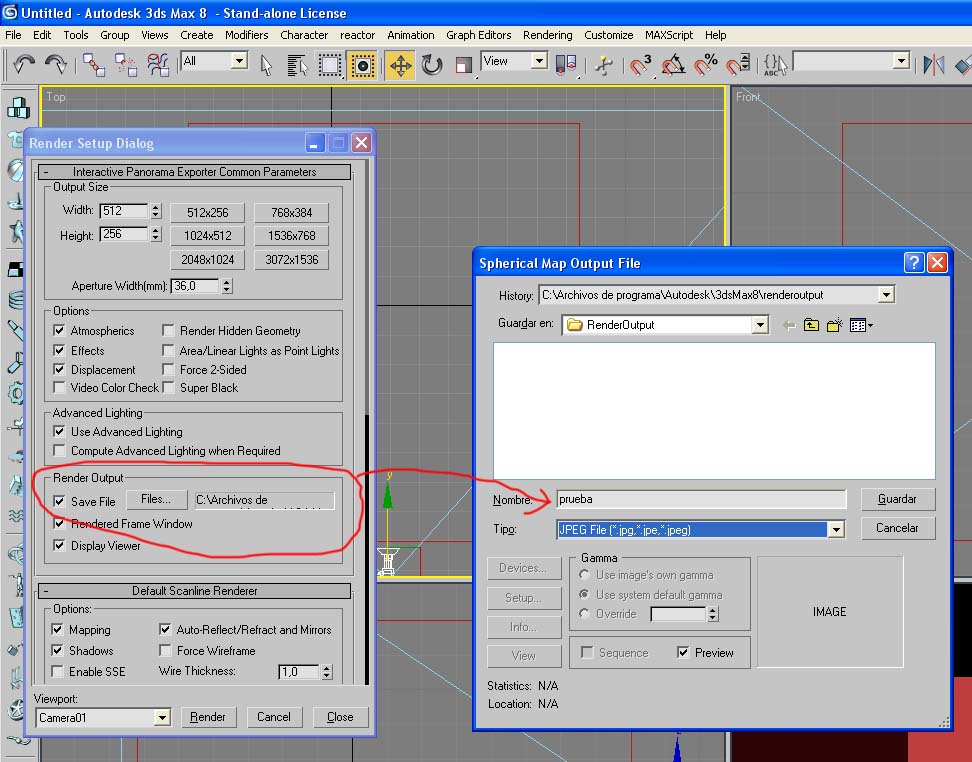The height and width of the screenshot is (762, 972).
Task: Open the view menu icon in file dialog
Action: coord(862,325)
